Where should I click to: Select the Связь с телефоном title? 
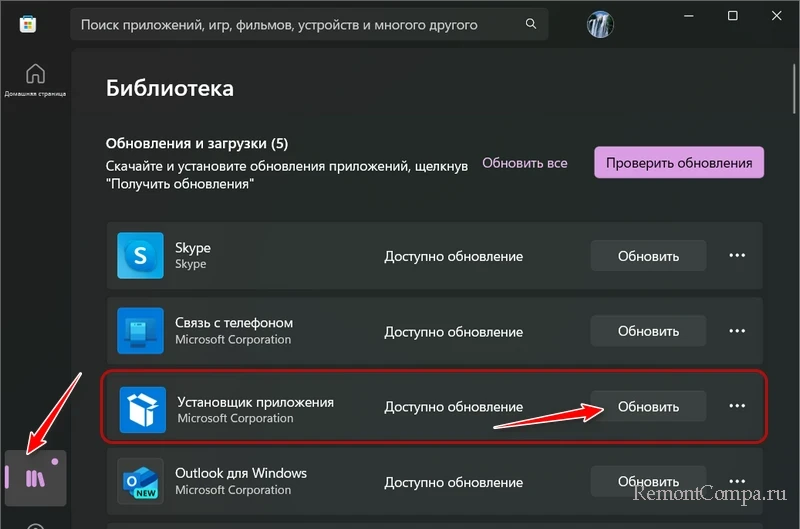point(234,323)
